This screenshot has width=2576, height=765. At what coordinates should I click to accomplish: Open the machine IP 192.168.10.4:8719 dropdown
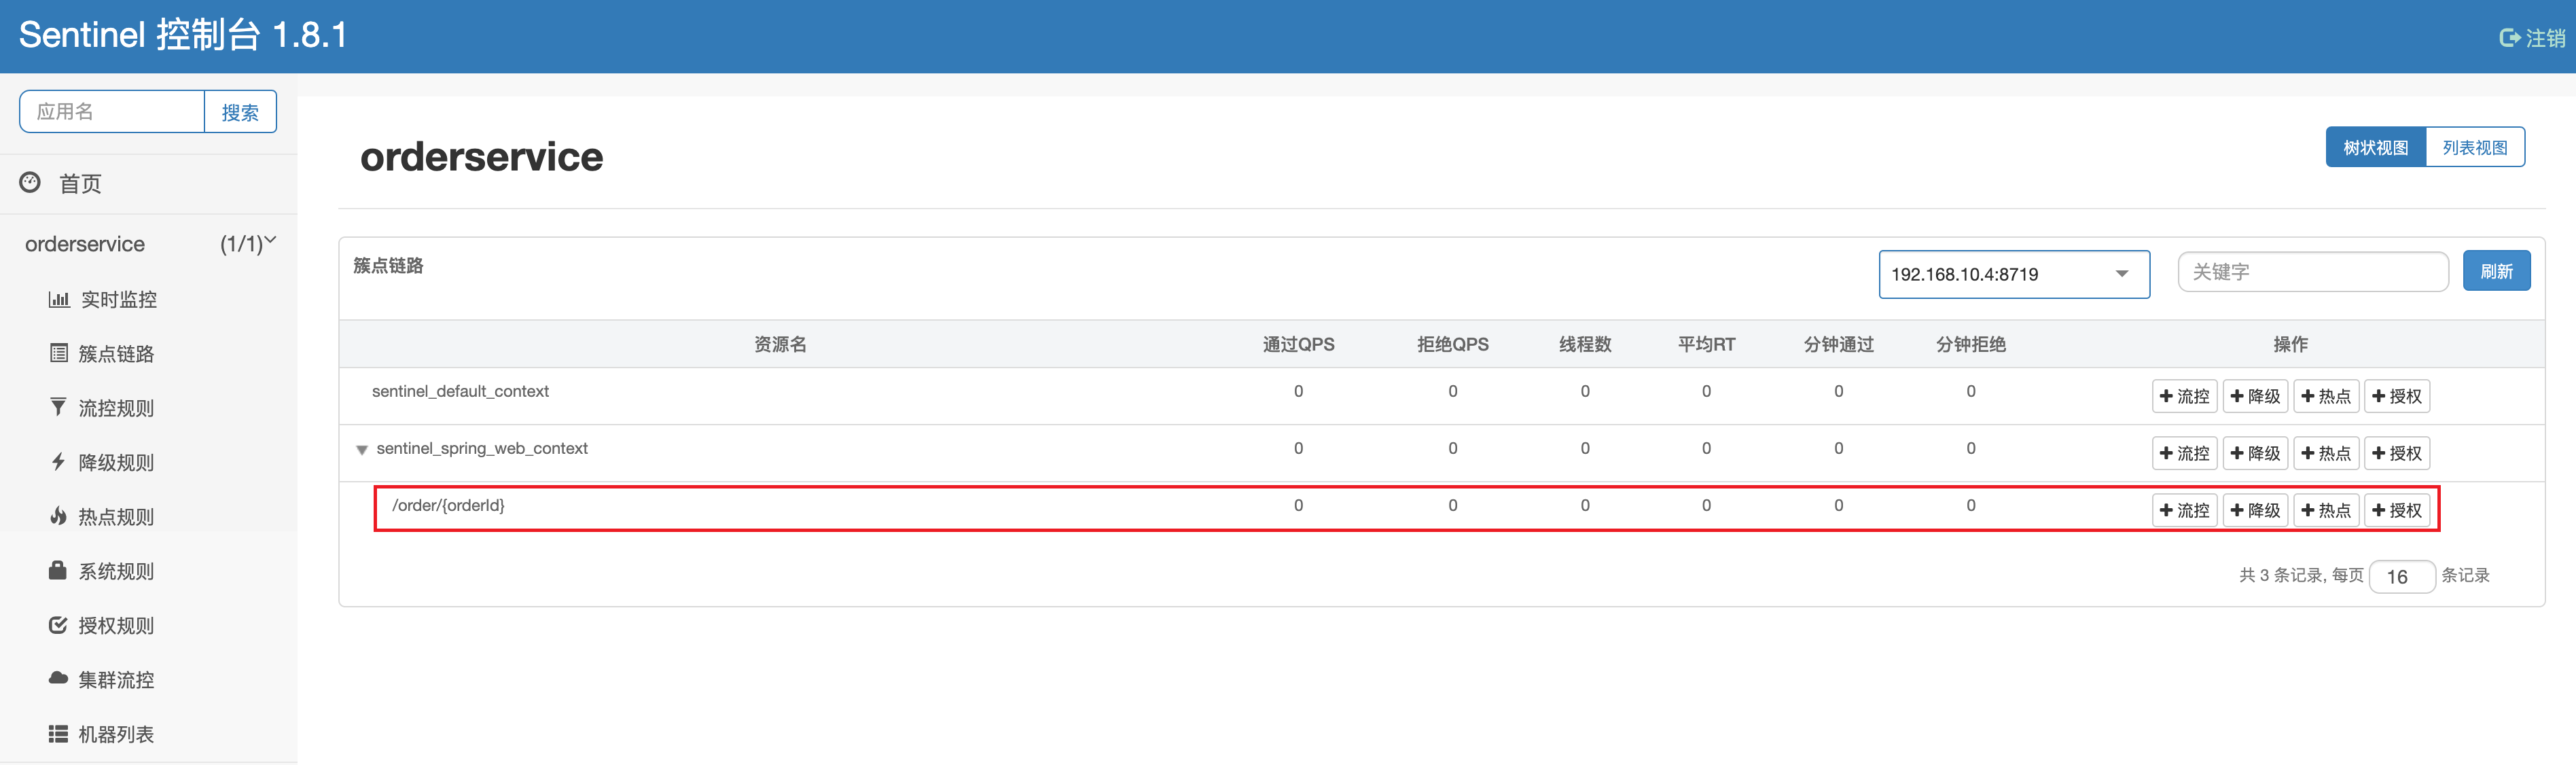[2014, 274]
